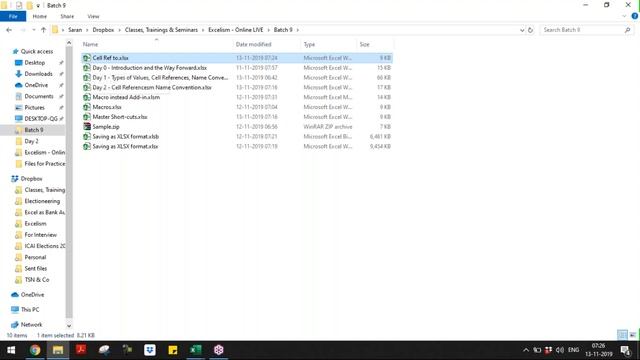
Task: Refresh the Batch 9 folder
Action: coord(530,30)
